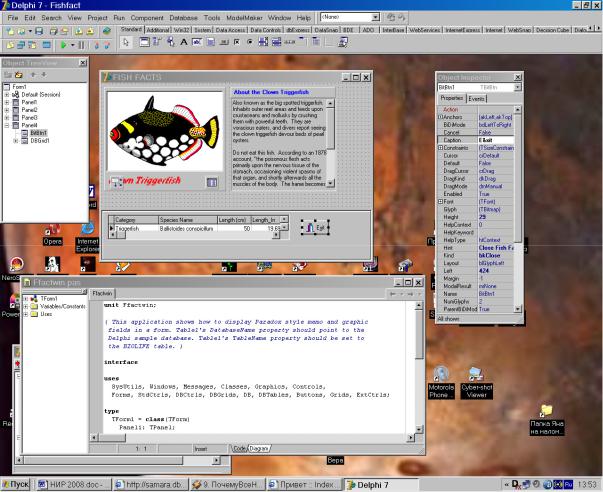
Task: Click the View Form toolbar icon
Action: click(21, 45)
